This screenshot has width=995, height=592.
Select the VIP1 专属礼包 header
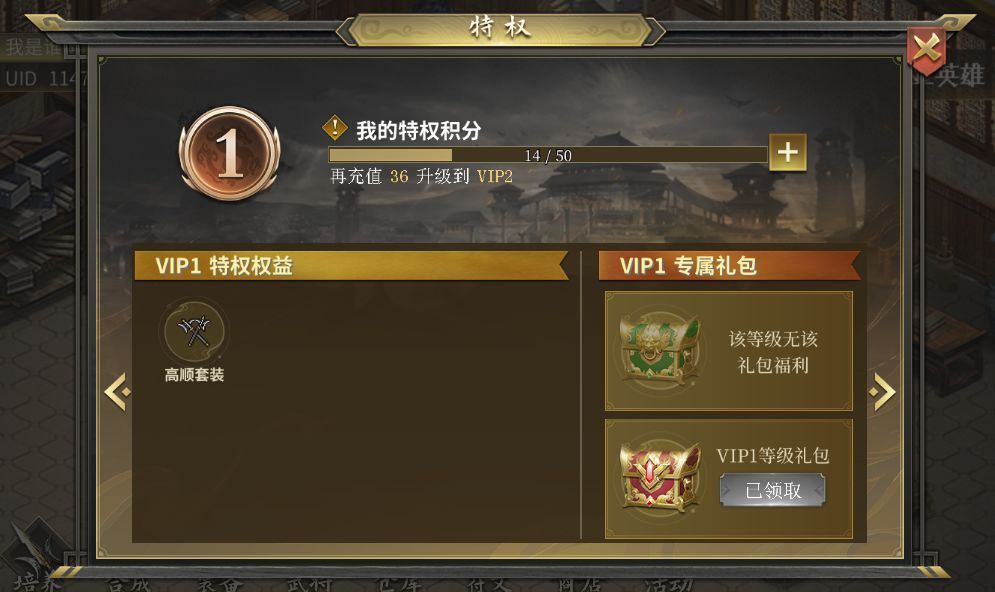coord(729,265)
